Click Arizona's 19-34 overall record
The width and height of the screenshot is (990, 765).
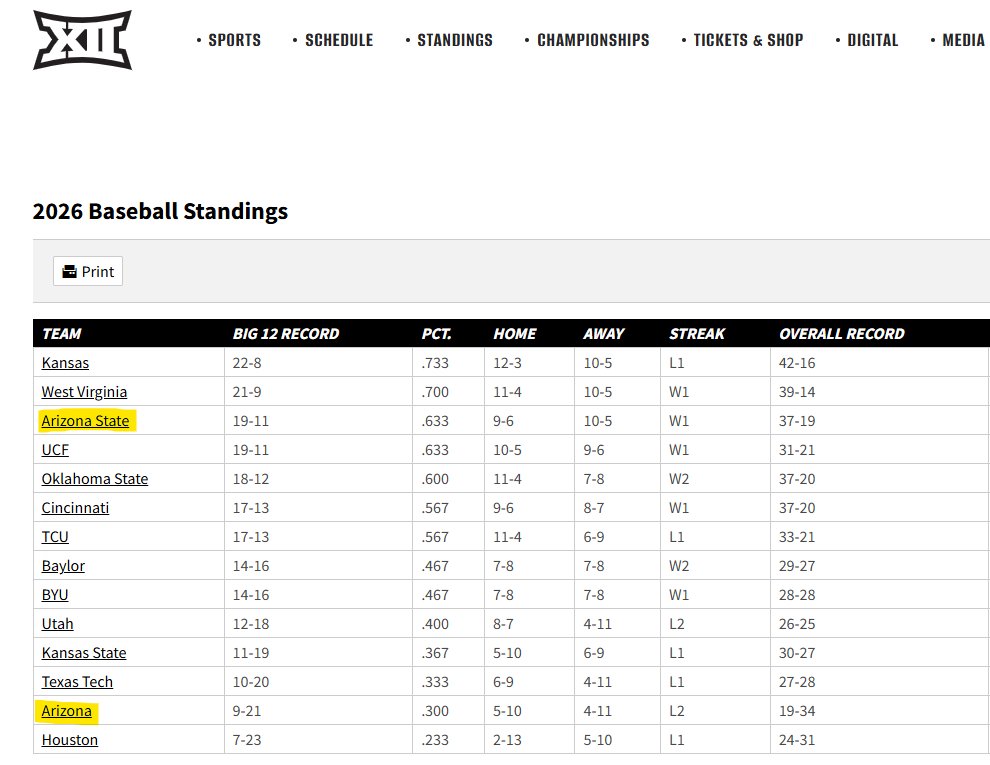[x=797, y=711]
